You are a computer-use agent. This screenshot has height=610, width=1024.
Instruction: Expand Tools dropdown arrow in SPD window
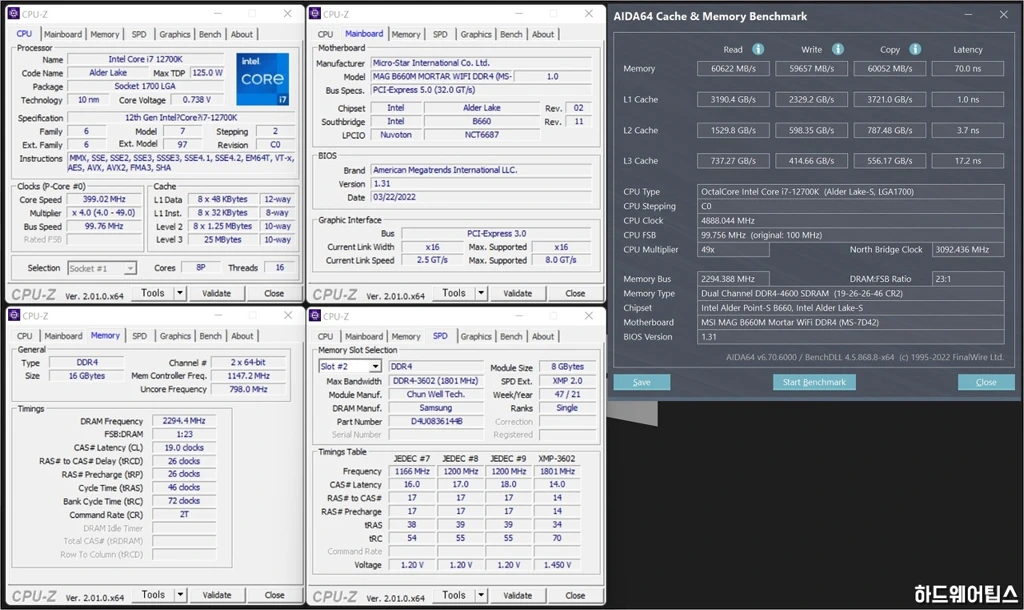tap(481, 595)
